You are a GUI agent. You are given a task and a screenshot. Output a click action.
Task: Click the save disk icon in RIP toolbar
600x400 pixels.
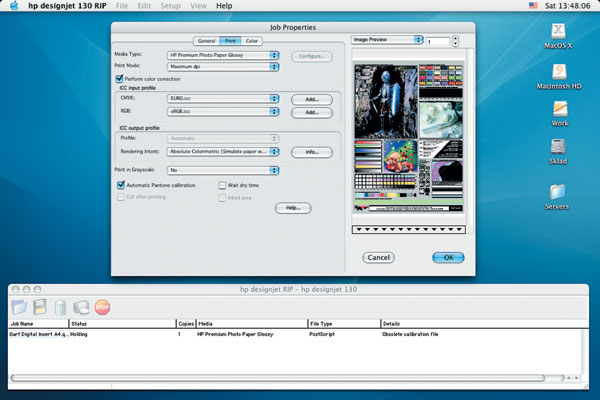pos(40,307)
